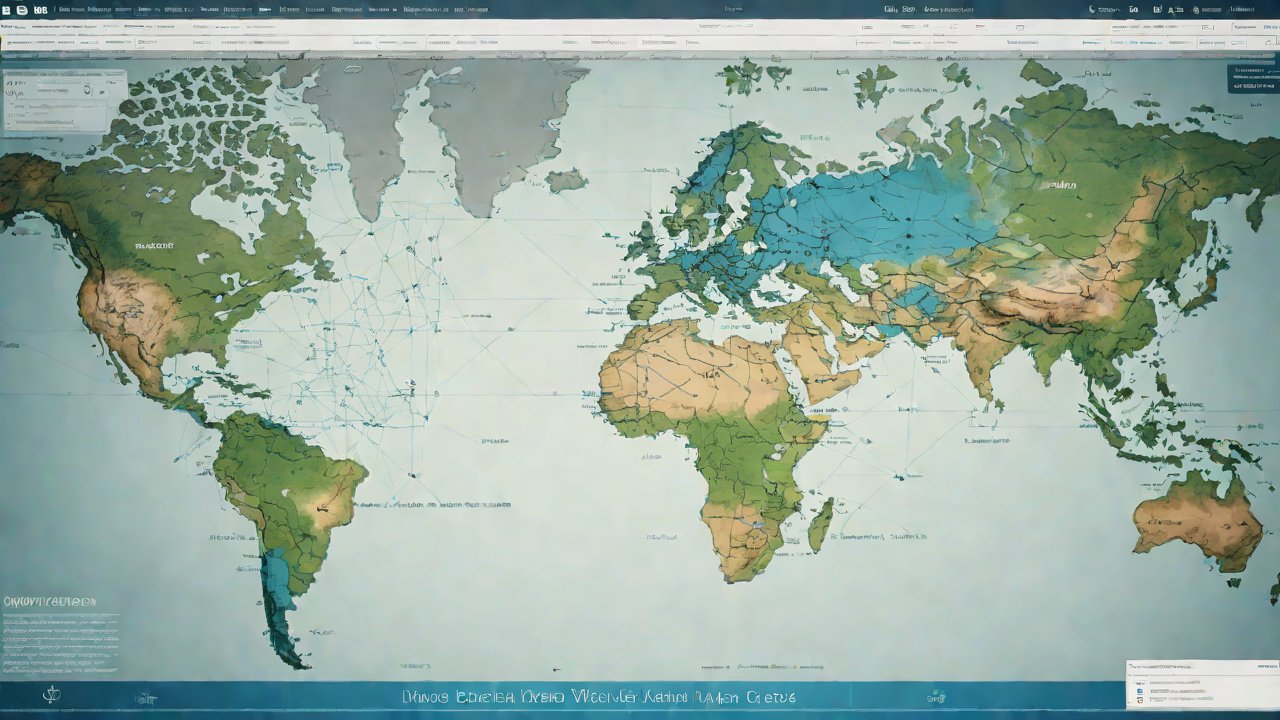Screen dimensions: 1280x720
Task: Click the crescent moon icon in top bar
Action: 1092,9
